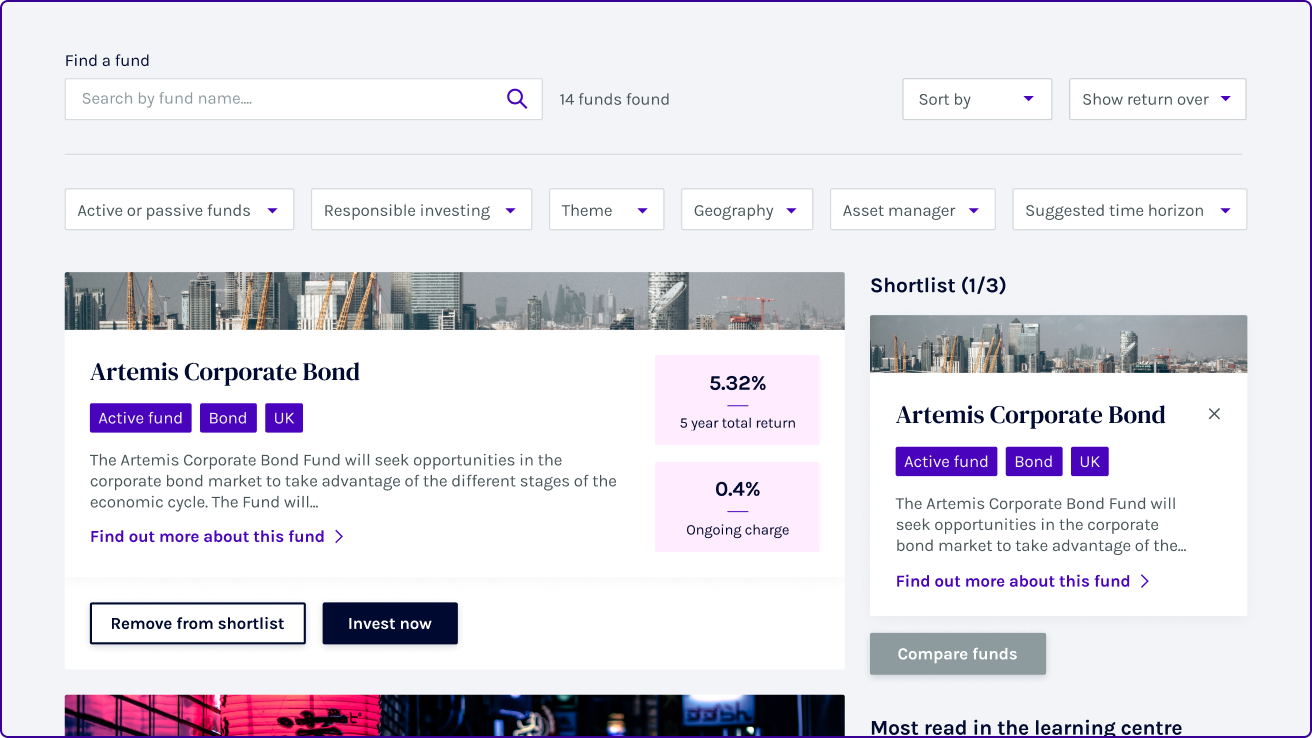The width and height of the screenshot is (1312, 738).
Task: Click the Bond tag in the main card
Action: tap(228, 418)
